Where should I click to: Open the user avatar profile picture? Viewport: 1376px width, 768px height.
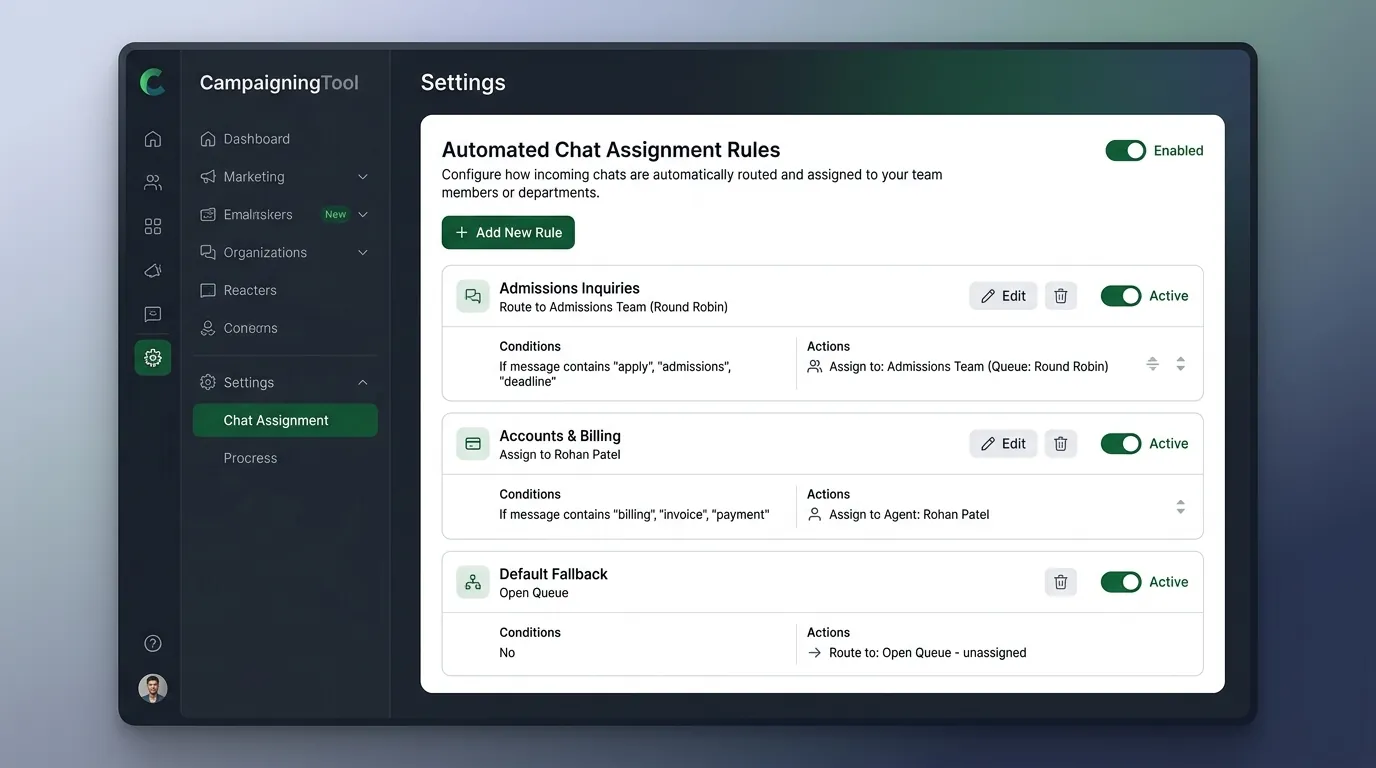coord(153,688)
